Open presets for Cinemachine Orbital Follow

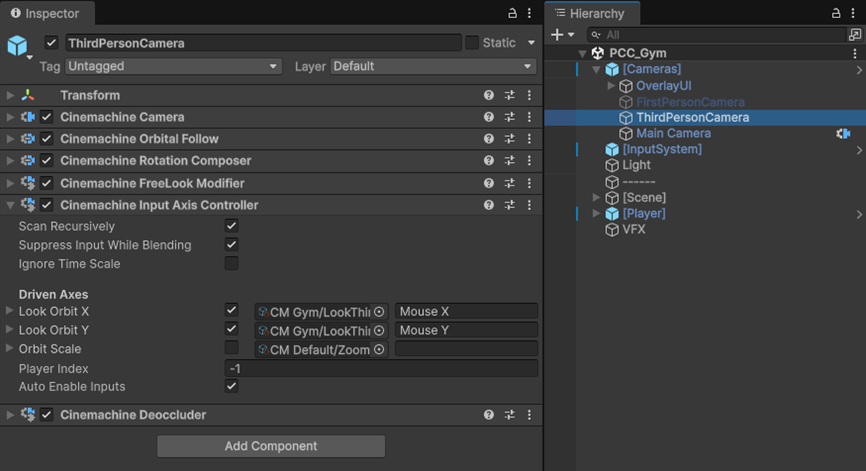509,139
